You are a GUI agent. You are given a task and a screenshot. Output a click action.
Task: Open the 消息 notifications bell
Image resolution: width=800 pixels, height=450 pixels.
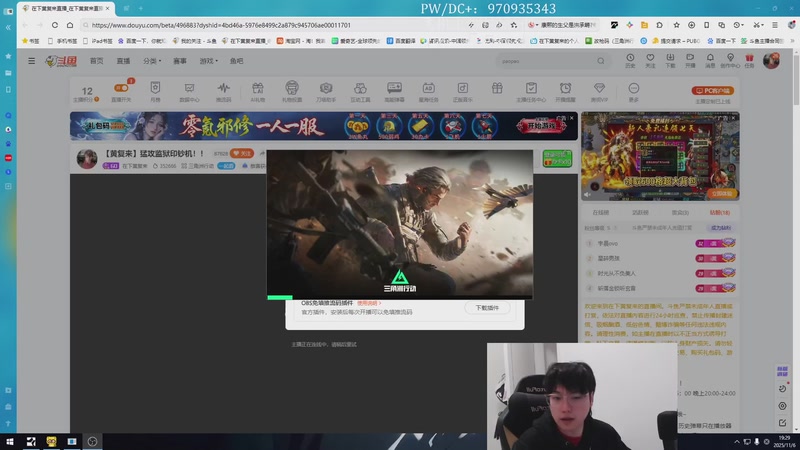tap(710, 60)
